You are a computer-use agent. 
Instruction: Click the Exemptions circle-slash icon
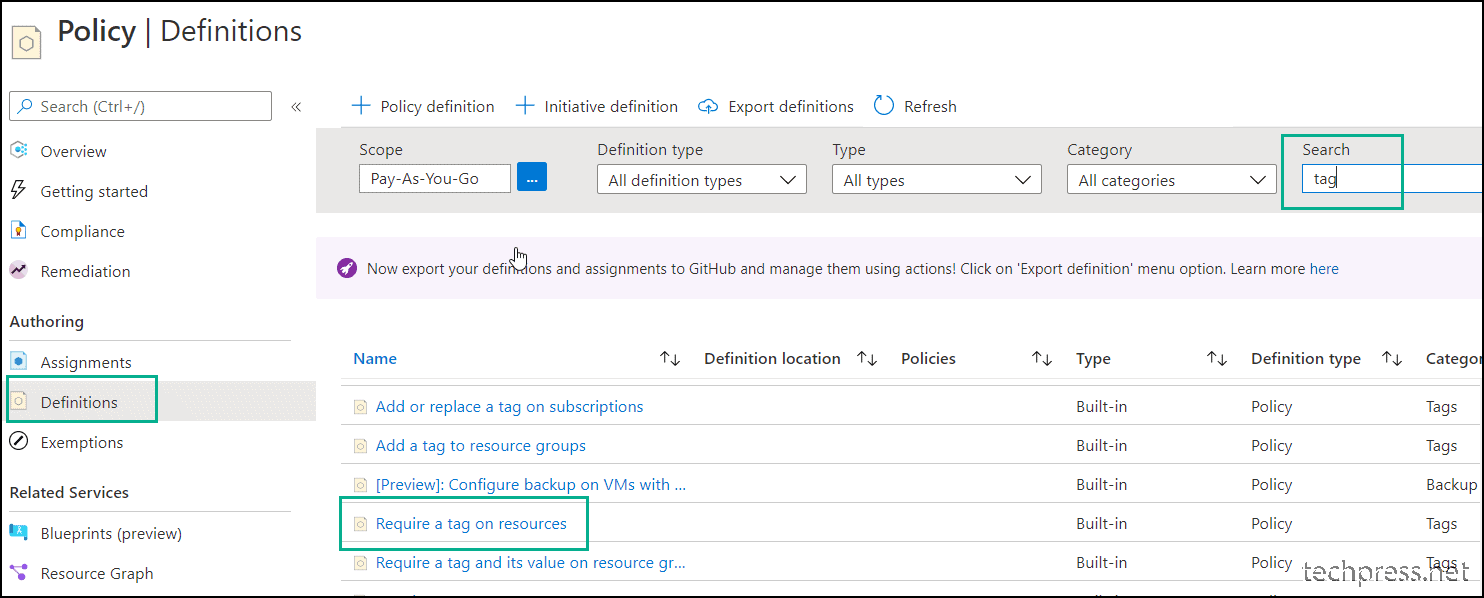point(18,442)
